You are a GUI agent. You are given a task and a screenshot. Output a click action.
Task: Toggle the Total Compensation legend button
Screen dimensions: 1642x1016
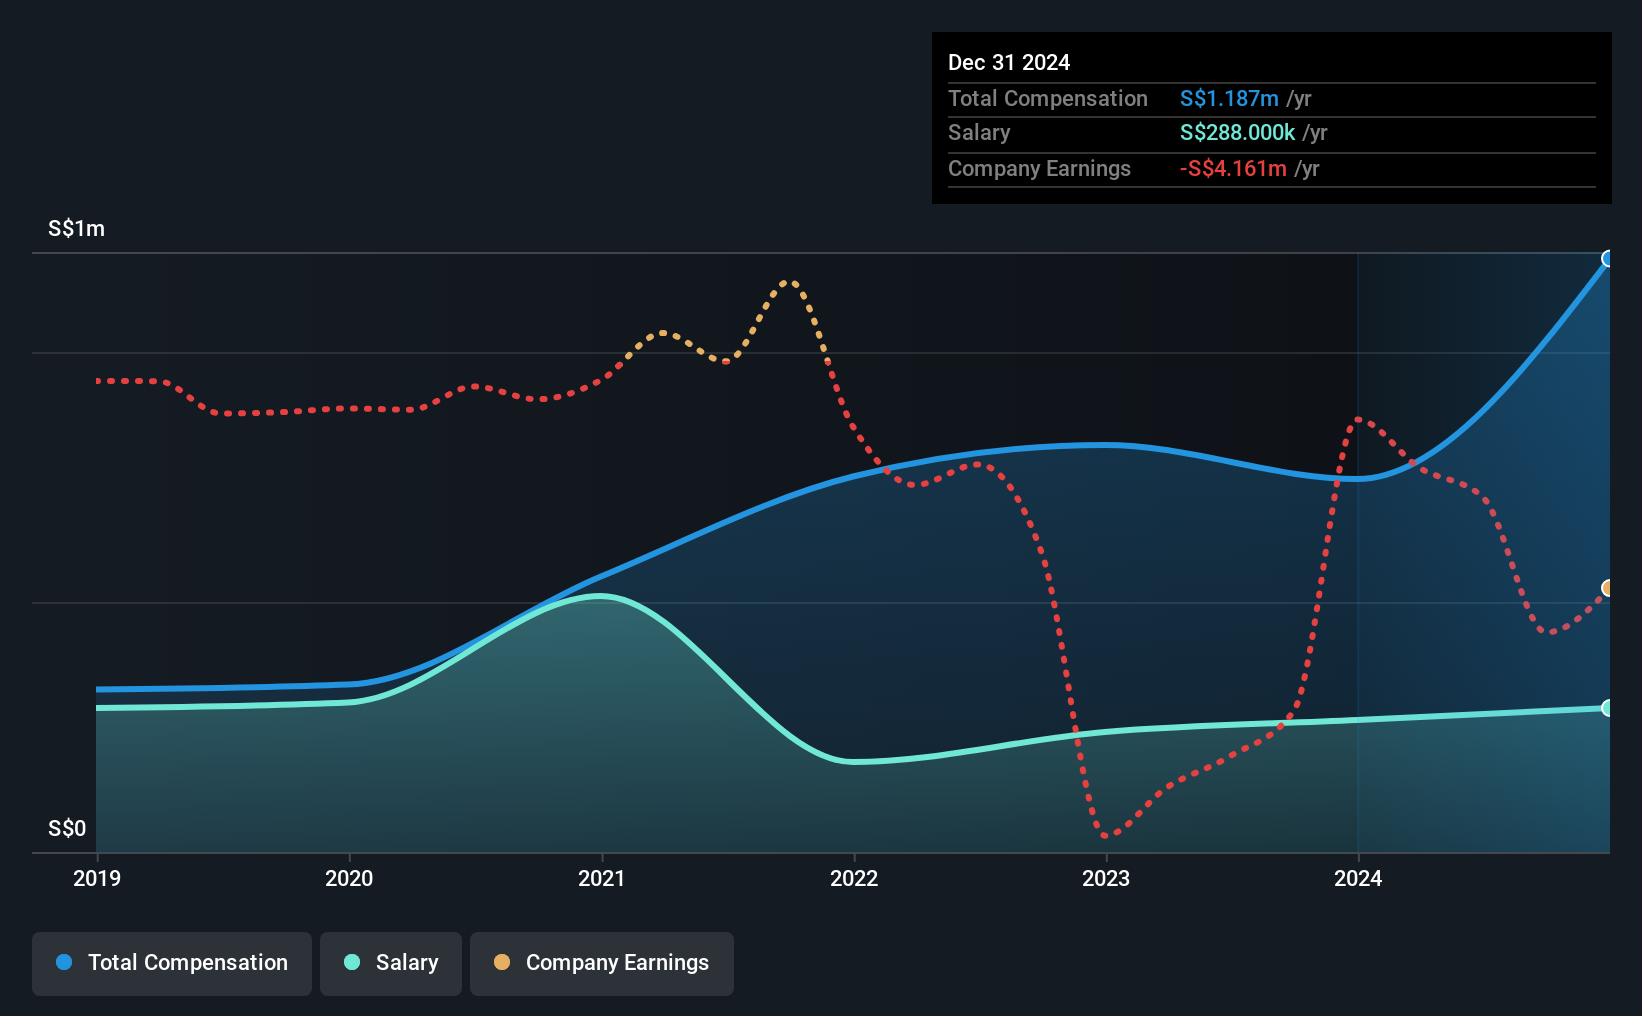click(172, 963)
